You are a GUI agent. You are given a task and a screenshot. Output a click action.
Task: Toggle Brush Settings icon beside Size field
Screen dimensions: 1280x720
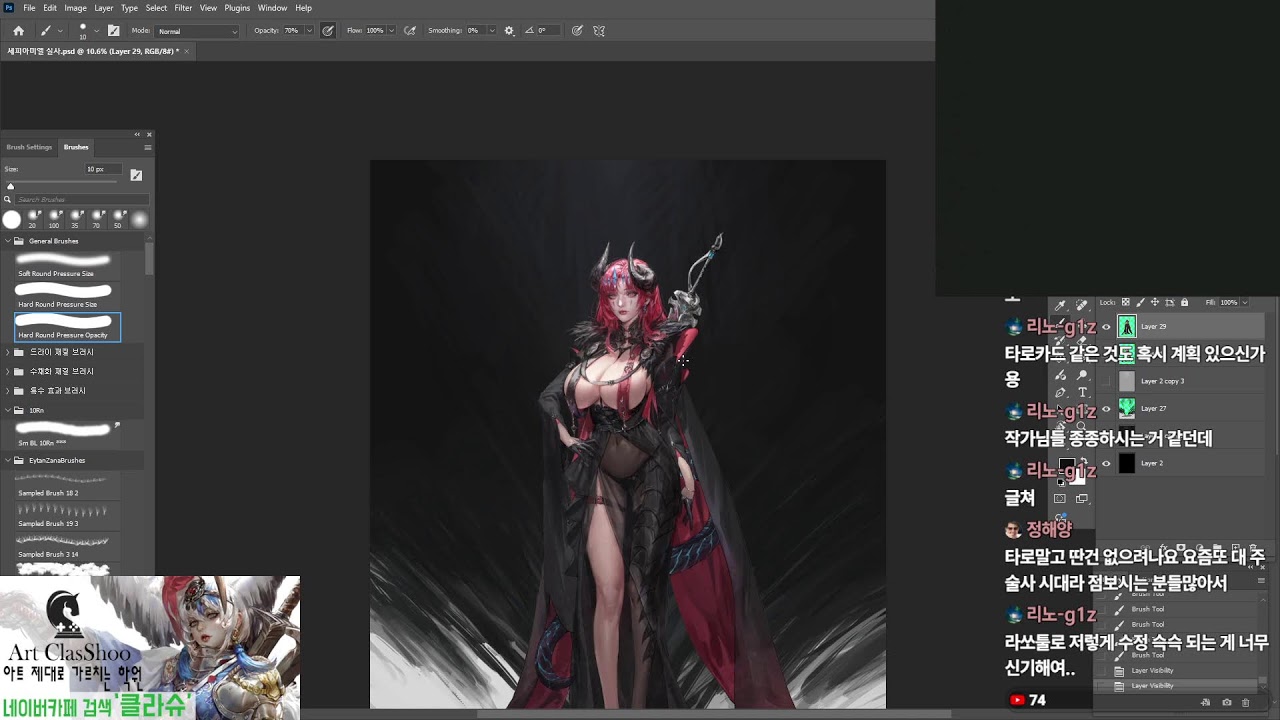[136, 175]
